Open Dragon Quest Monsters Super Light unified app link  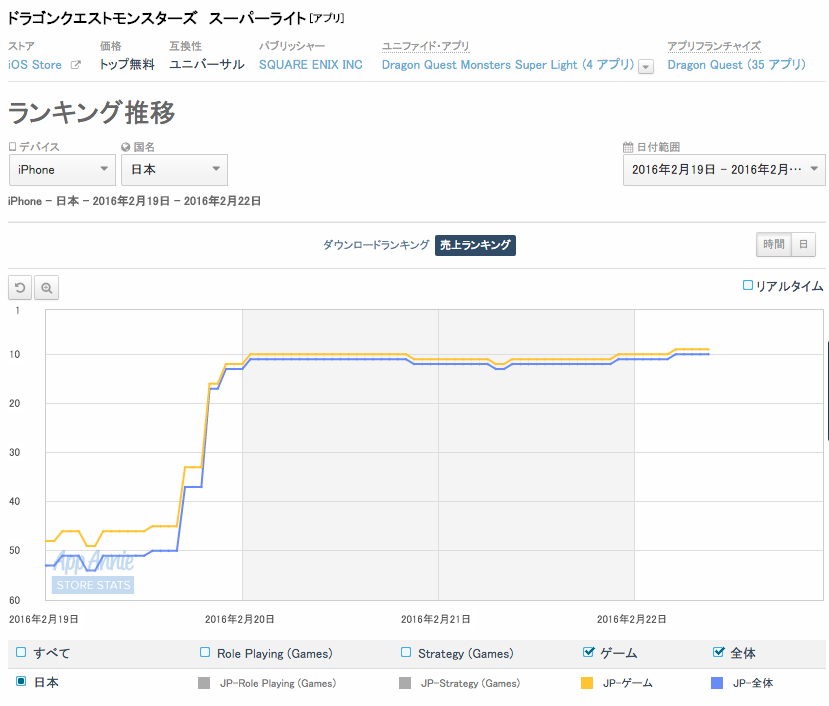point(508,65)
